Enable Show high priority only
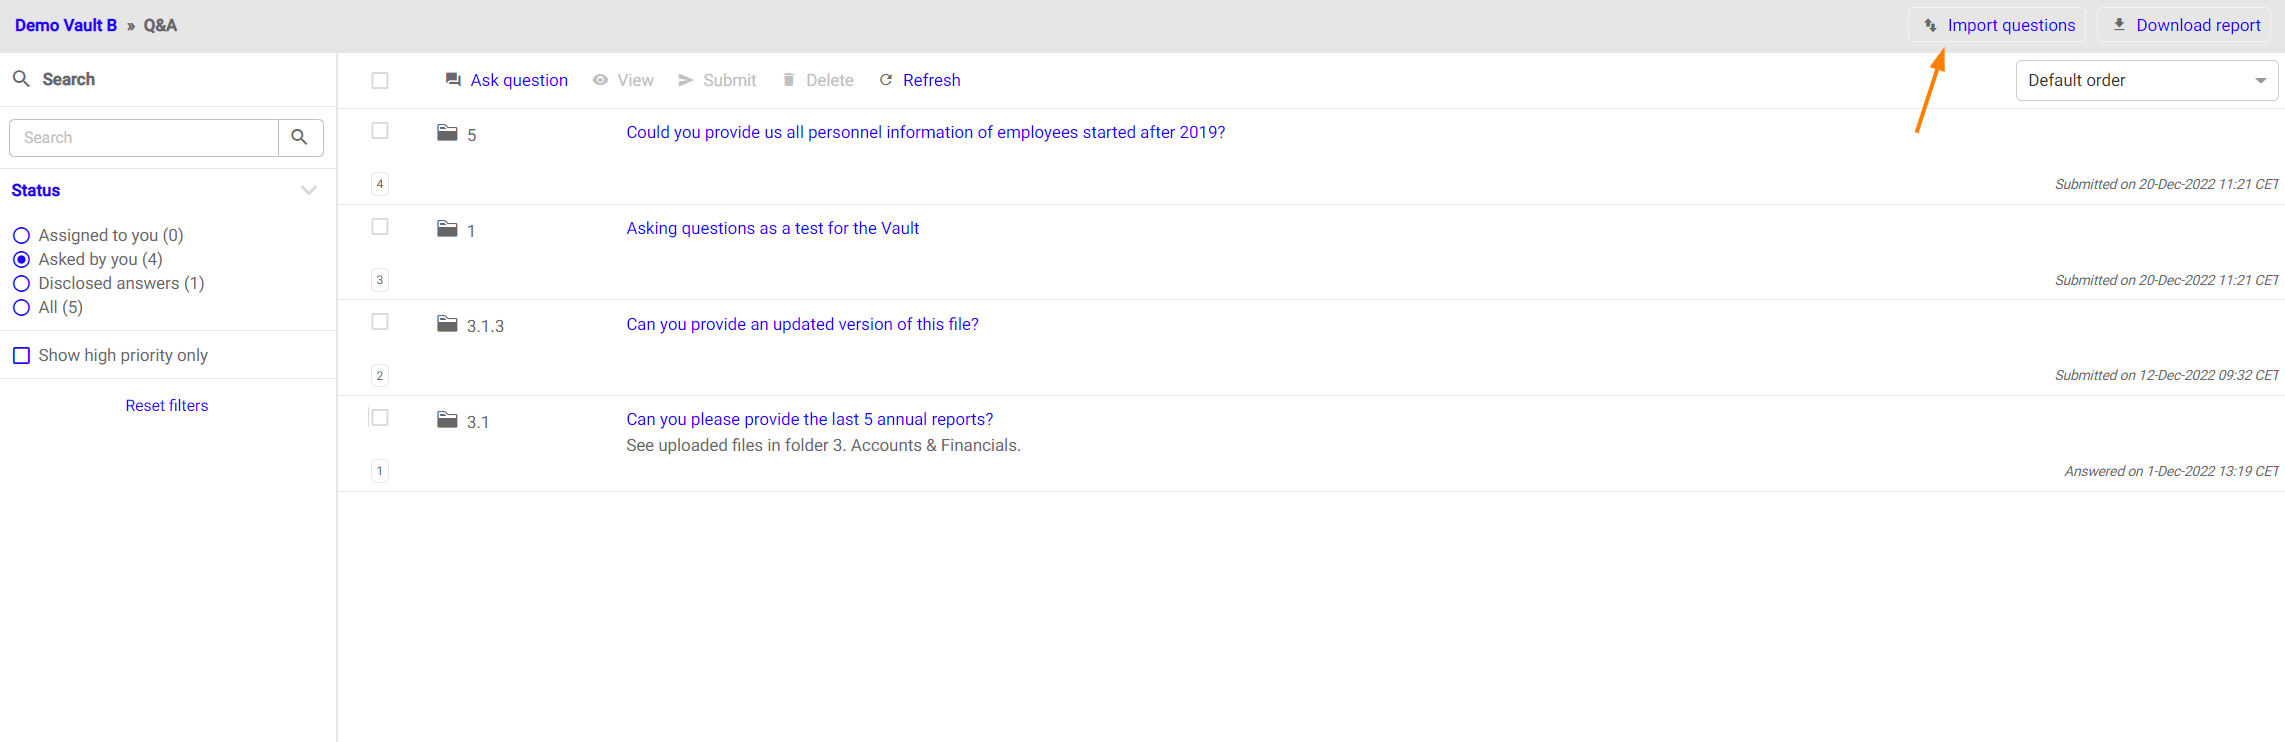The height and width of the screenshot is (742, 2285). [x=21, y=355]
